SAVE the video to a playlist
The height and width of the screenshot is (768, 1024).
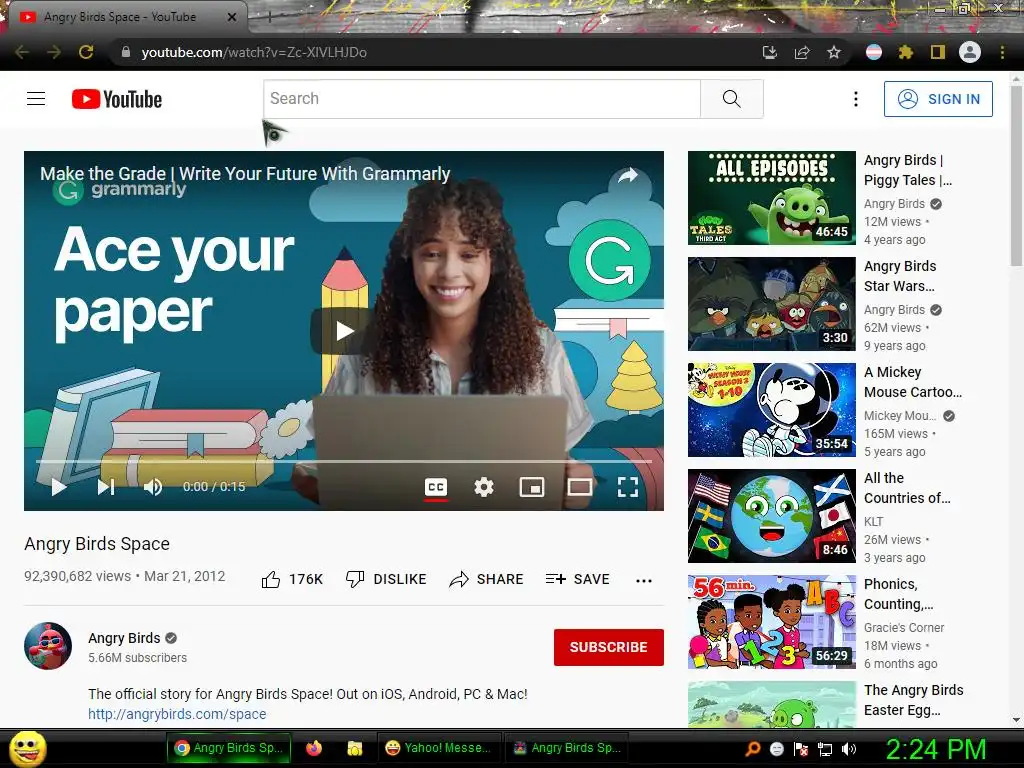click(577, 579)
